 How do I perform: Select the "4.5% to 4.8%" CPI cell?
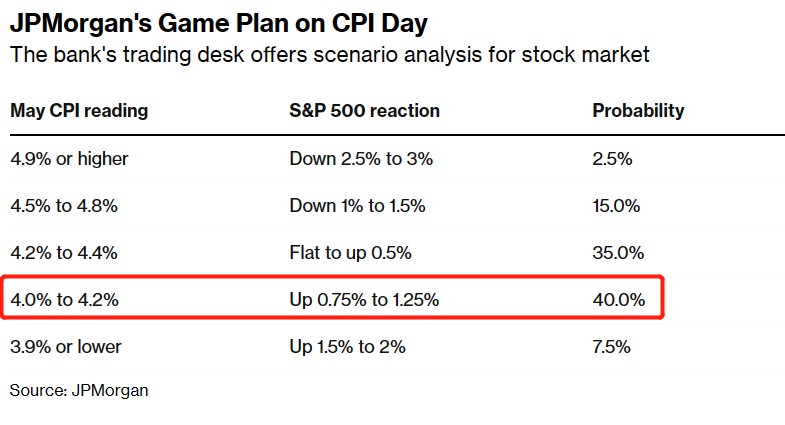click(x=64, y=206)
